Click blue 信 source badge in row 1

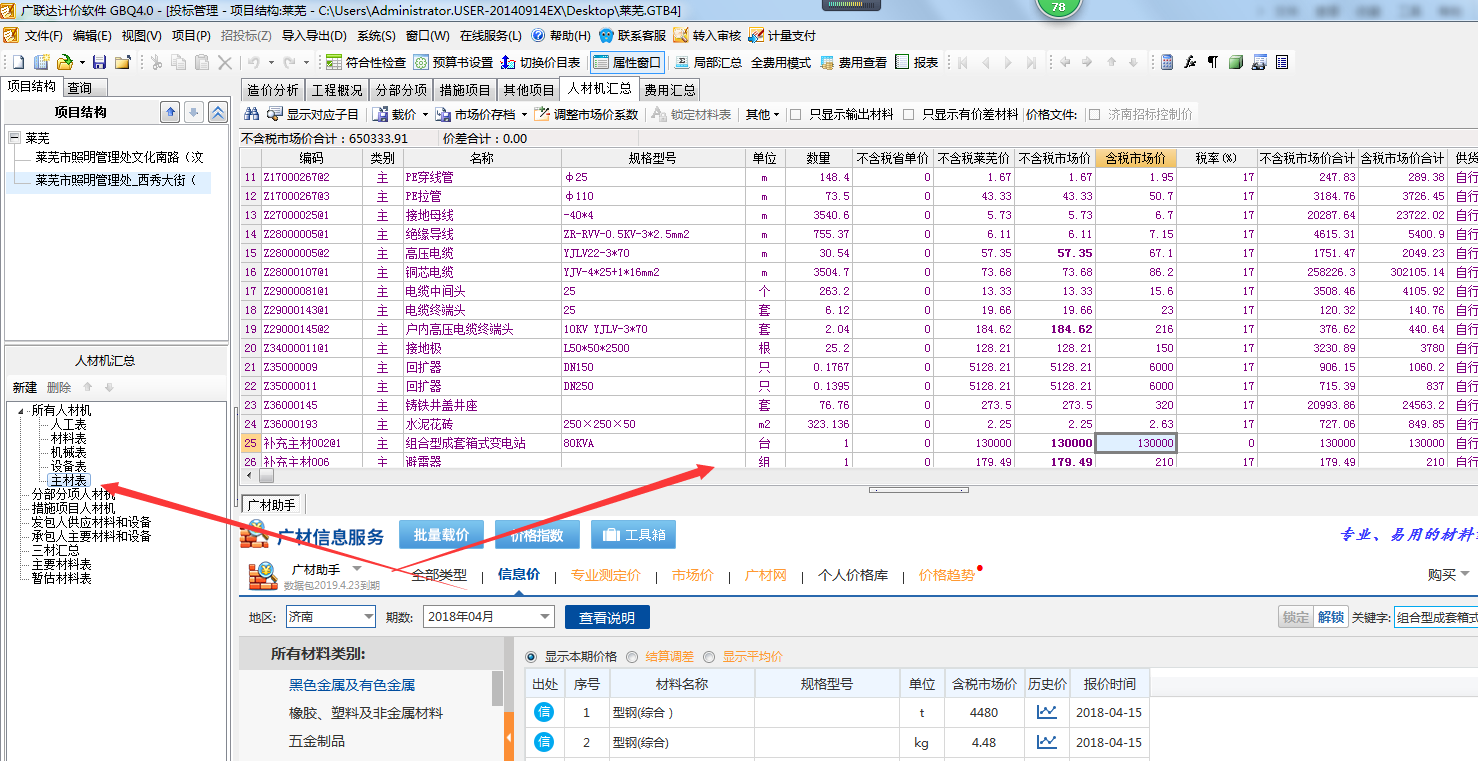point(544,712)
